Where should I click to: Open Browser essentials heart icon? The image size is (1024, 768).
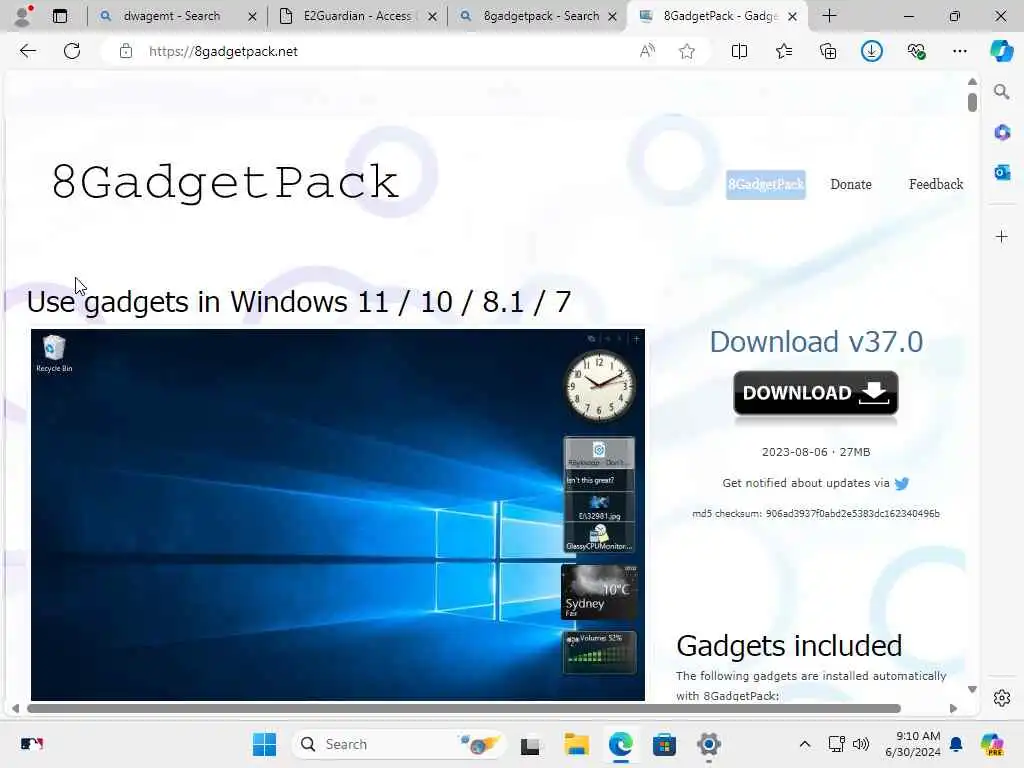pyautogui.click(x=916, y=51)
